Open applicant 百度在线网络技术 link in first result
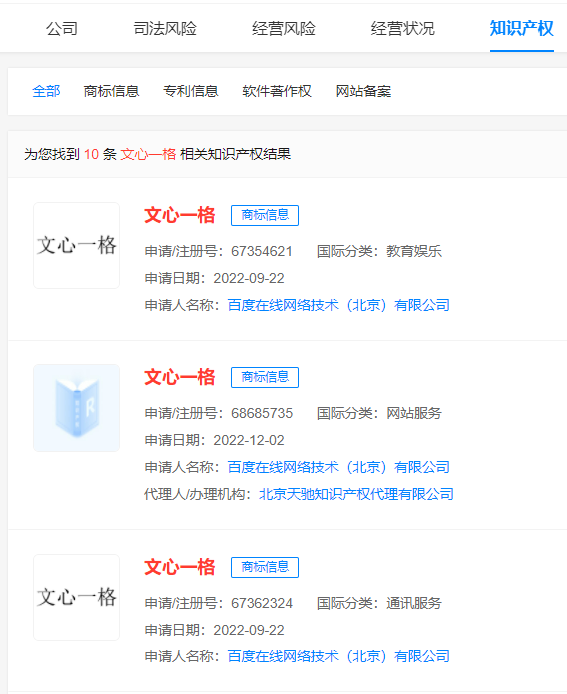This screenshot has width=567, height=694. pos(339,305)
